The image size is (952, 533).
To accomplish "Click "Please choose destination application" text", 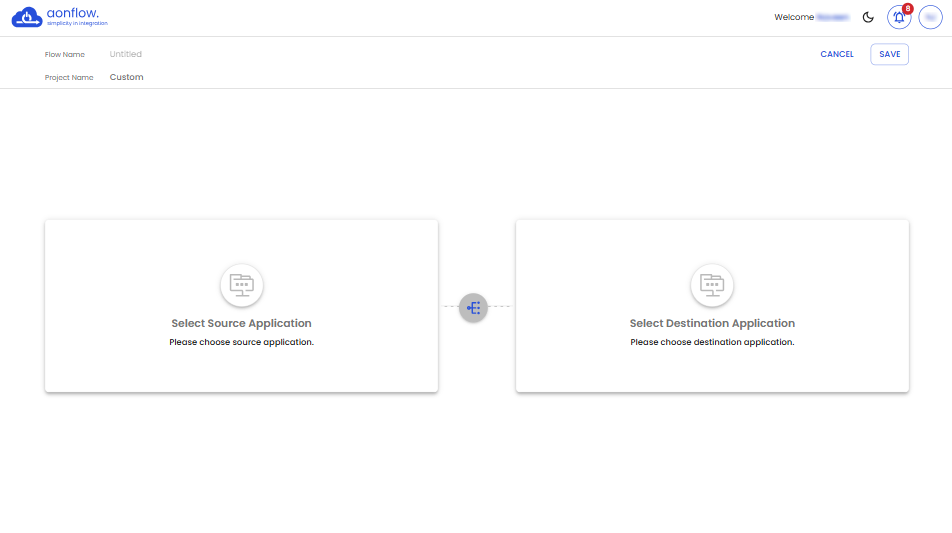I will coord(712,342).
